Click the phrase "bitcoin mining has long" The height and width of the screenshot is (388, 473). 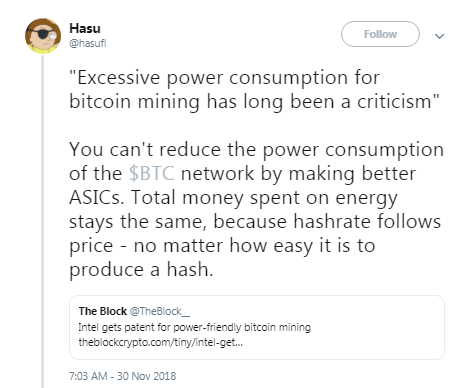point(176,101)
